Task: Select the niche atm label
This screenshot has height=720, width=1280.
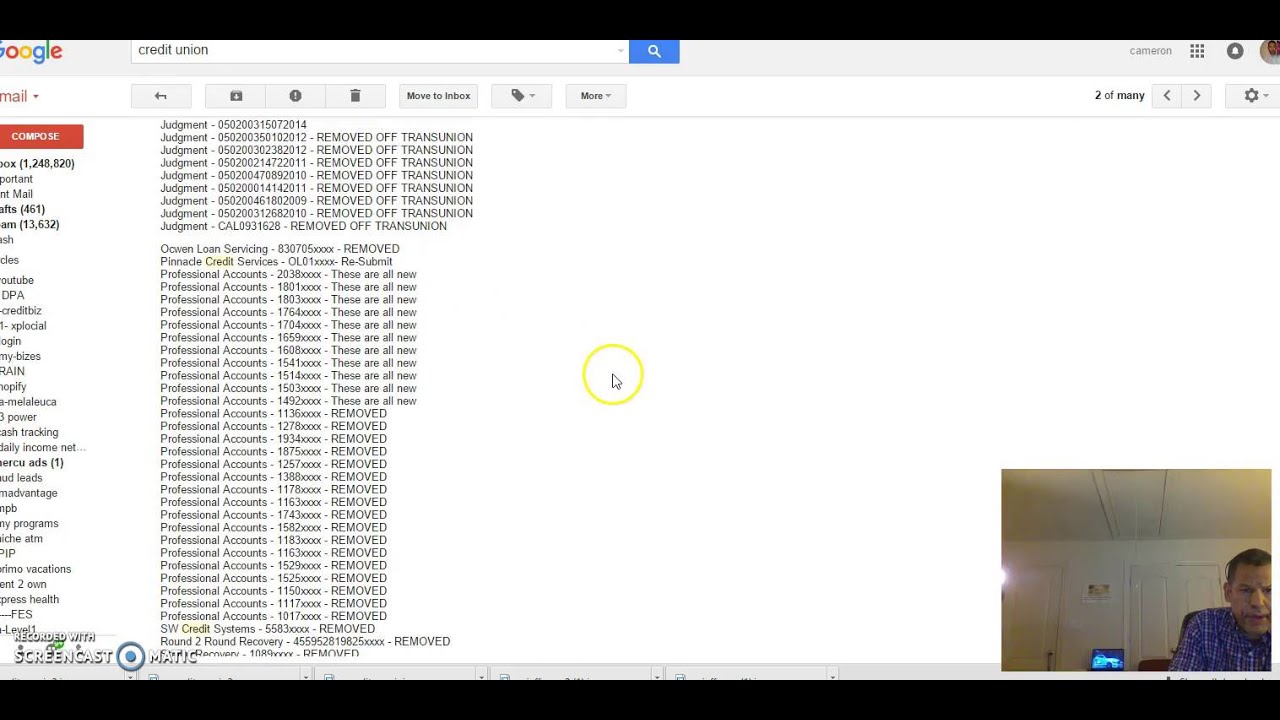Action: 21,539
